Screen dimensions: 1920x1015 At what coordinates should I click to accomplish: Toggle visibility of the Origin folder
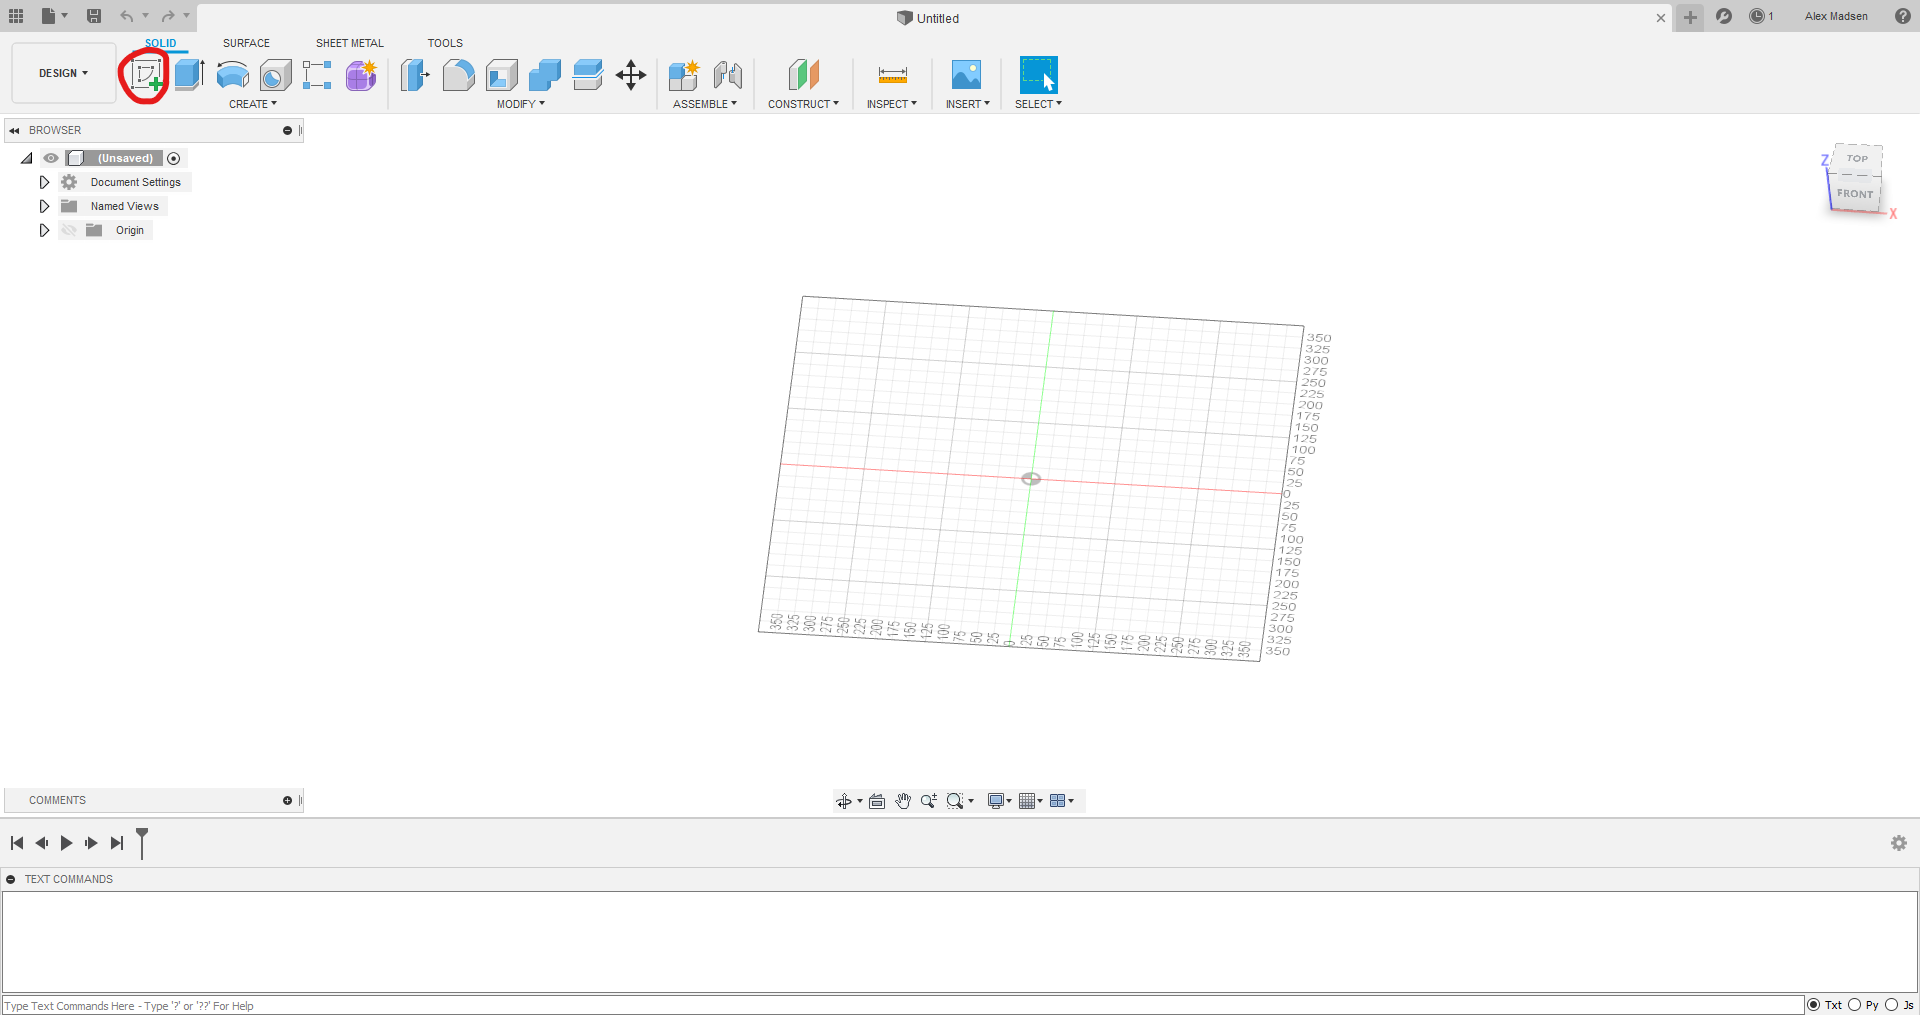click(68, 230)
